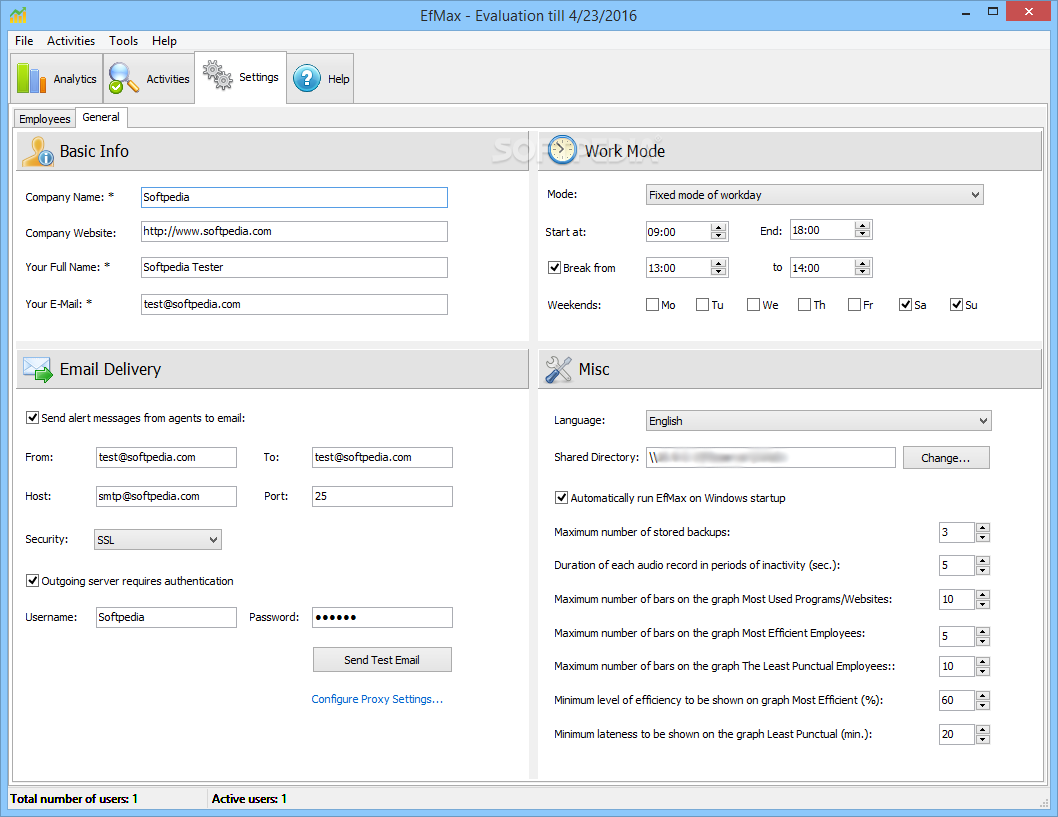Open the work Mode dropdown
Viewport: 1058px width, 817px height.
(814, 195)
